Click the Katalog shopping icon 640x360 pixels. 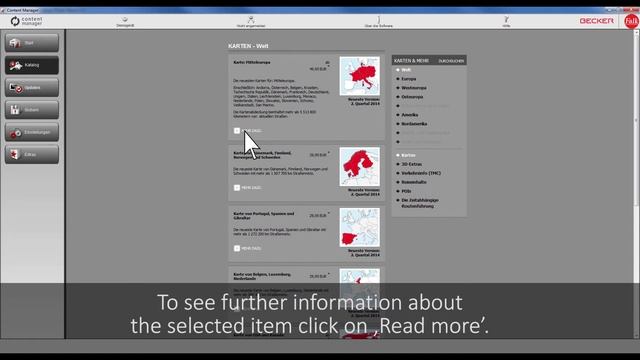point(16,65)
